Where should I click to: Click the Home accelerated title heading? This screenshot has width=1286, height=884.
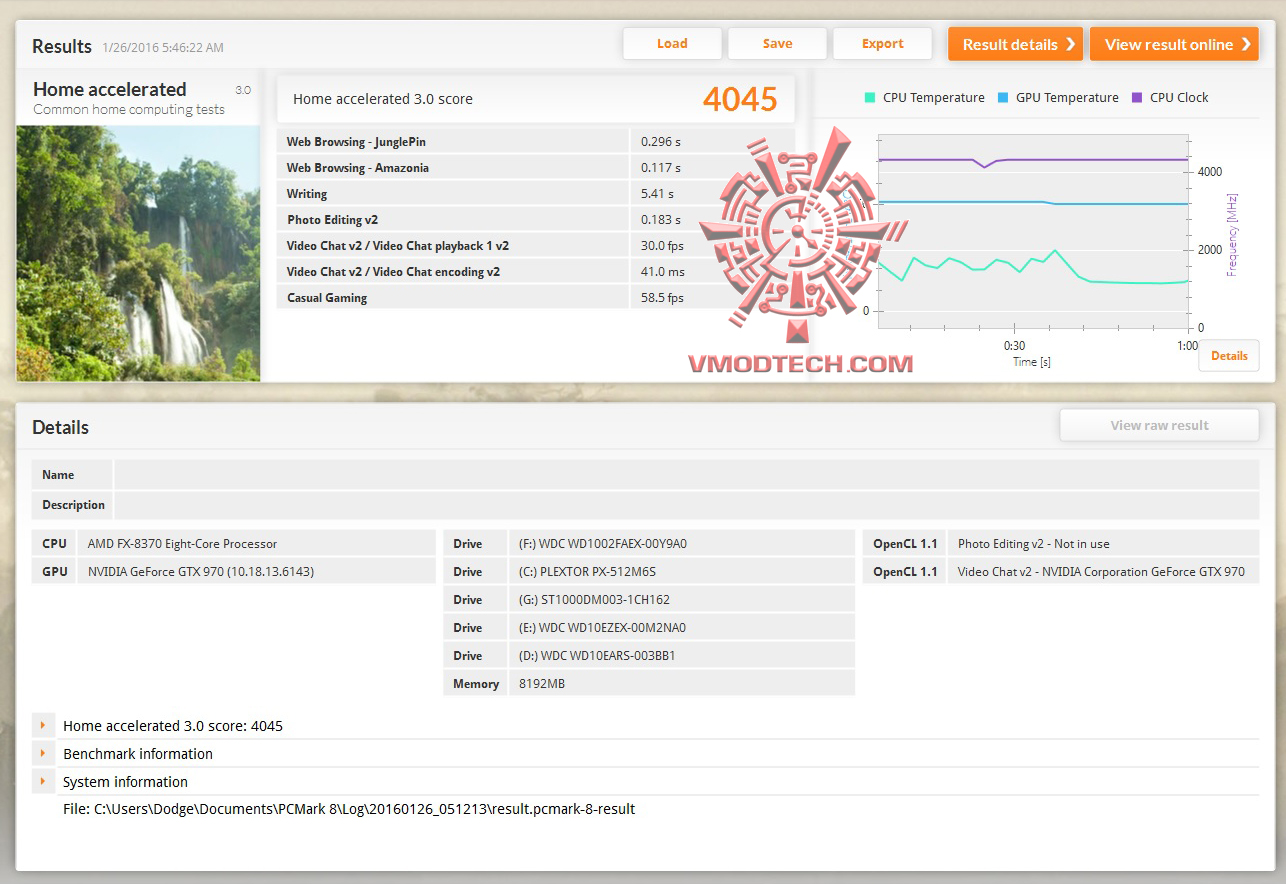click(110, 89)
